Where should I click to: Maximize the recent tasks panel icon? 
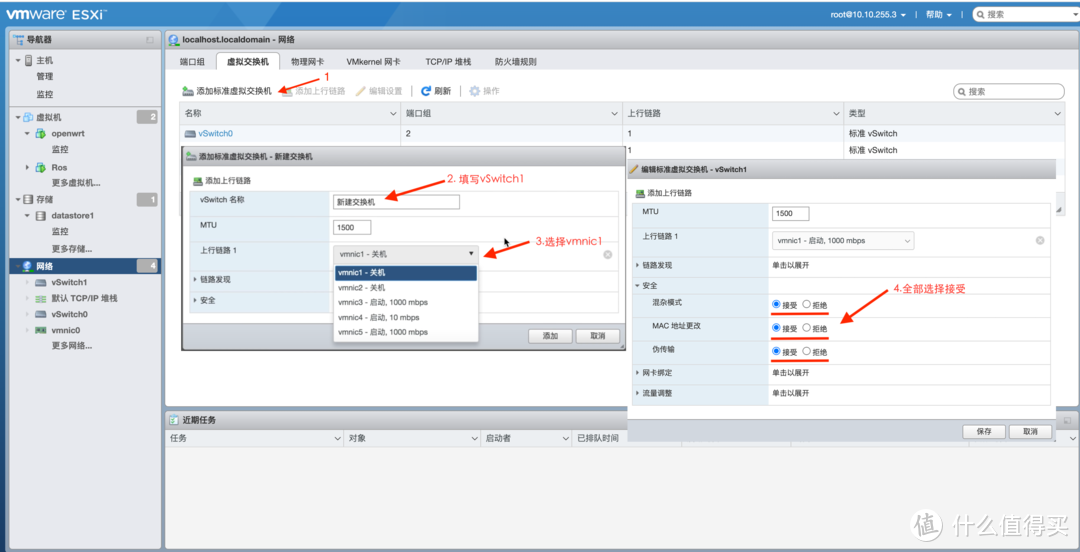(x=1067, y=420)
